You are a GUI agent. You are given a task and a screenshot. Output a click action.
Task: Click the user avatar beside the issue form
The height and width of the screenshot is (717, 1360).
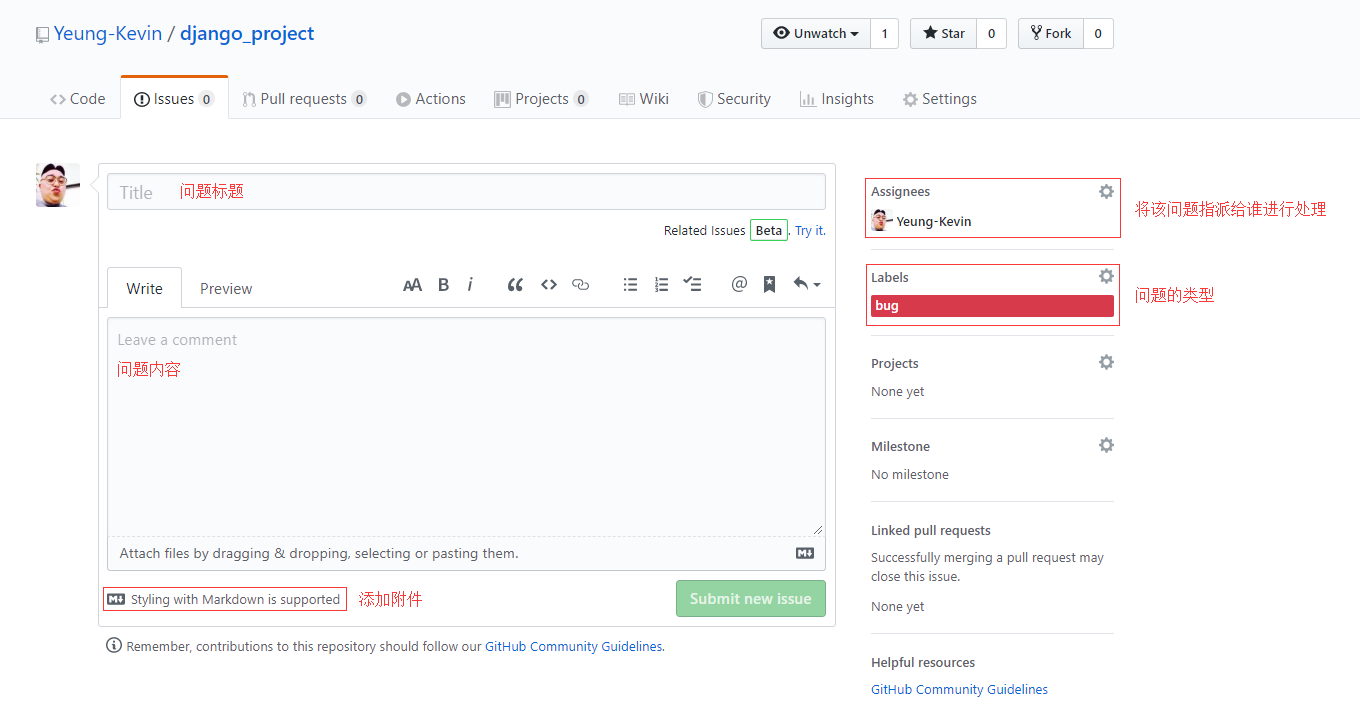pos(58,185)
